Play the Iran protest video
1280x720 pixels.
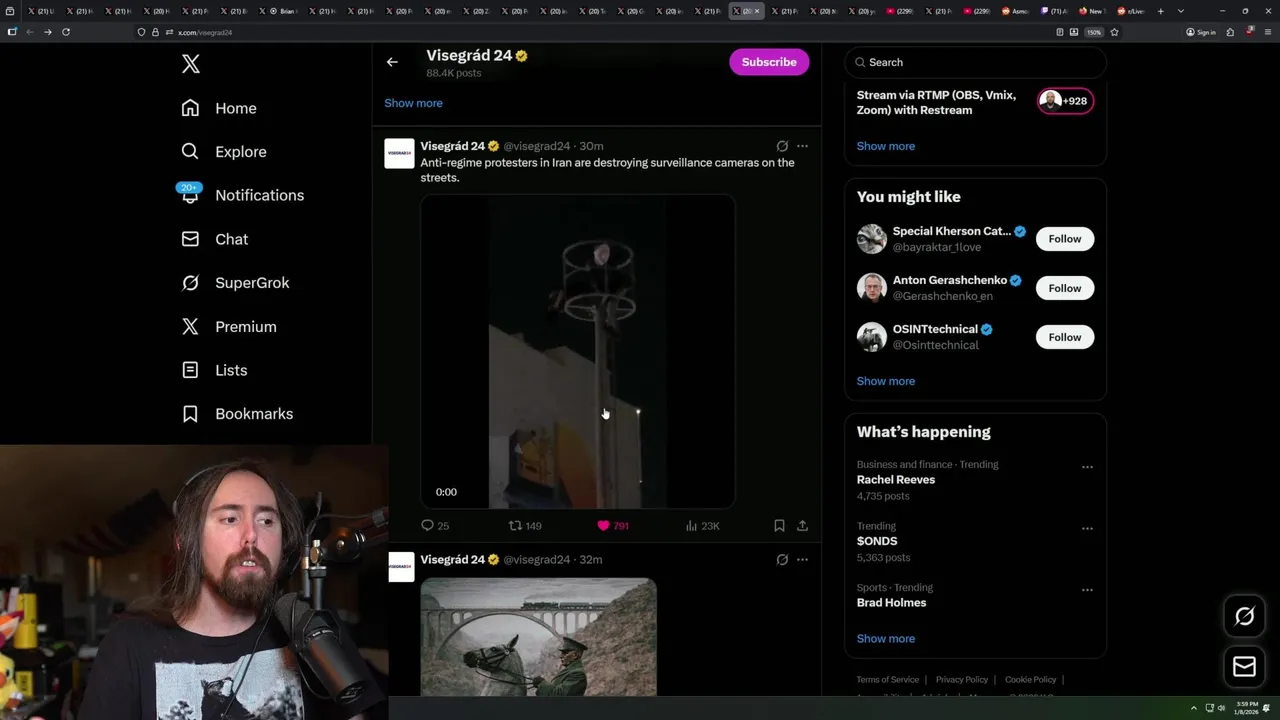pyautogui.click(x=578, y=352)
